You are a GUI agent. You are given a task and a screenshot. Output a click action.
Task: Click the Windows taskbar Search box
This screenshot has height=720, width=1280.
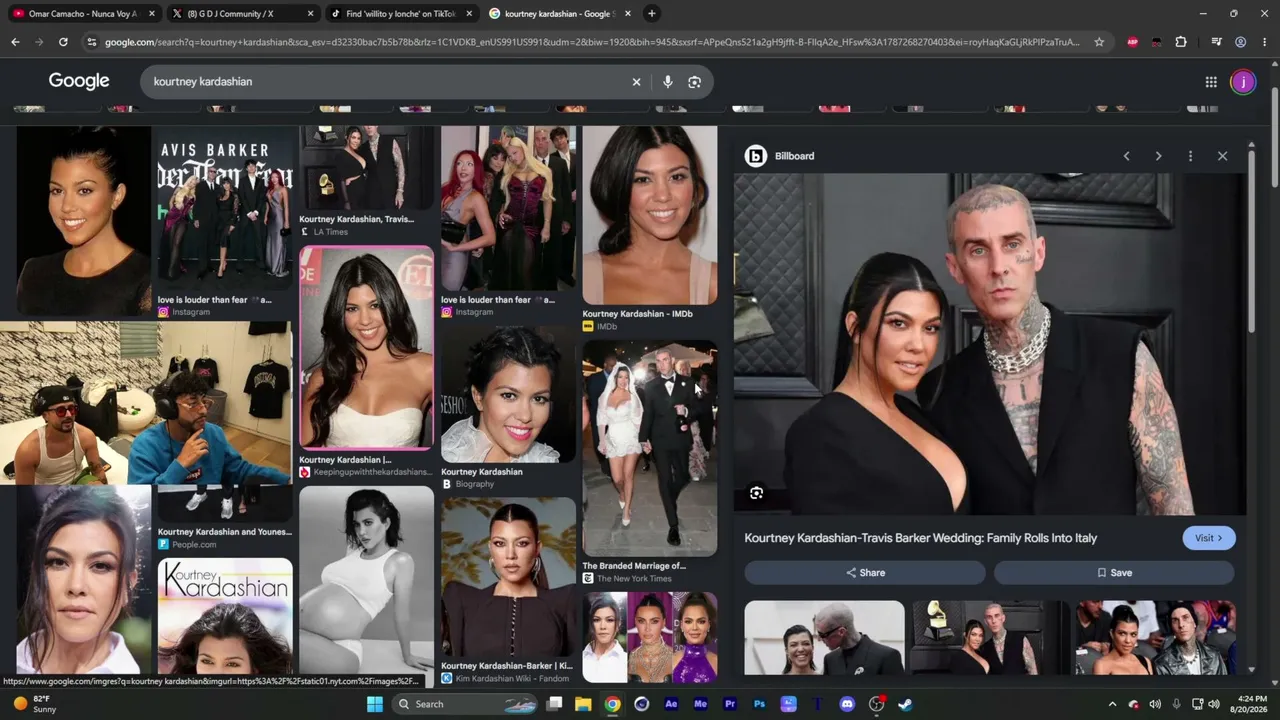[x=465, y=704]
